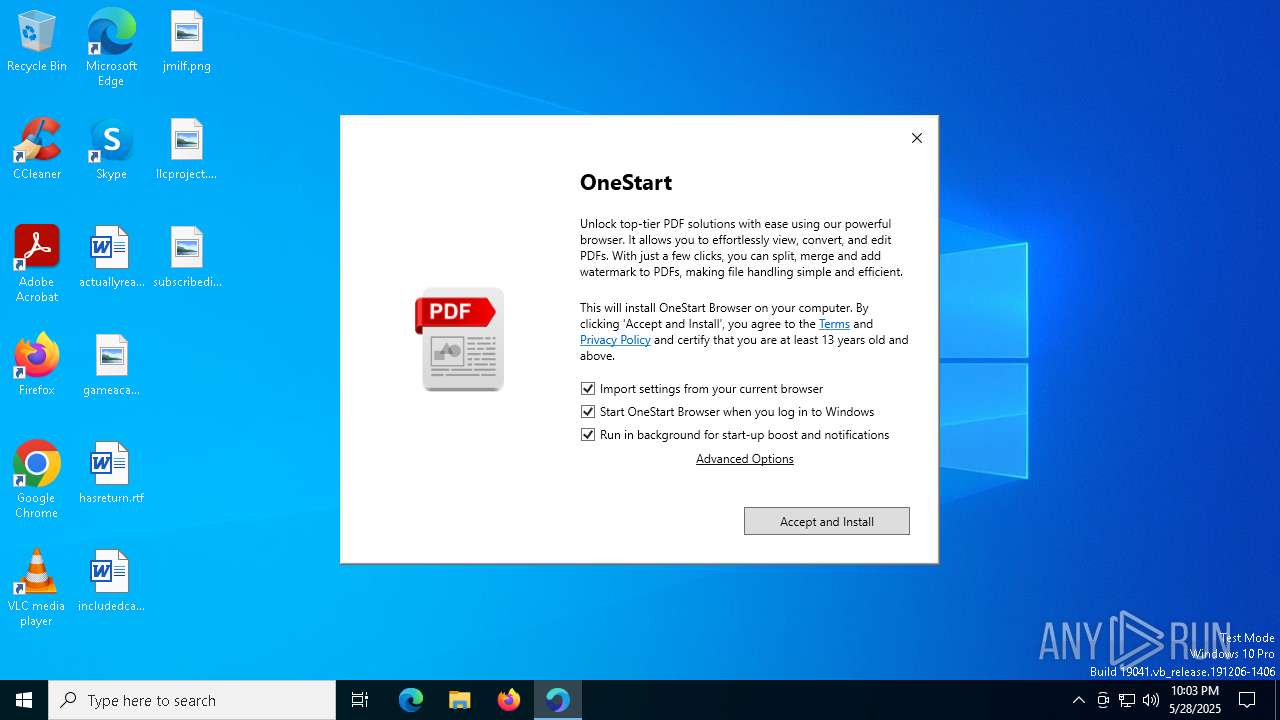Viewport: 1280px width, 720px height.
Task: Uncheck Start OneStart Browser when you log in
Action: [588, 411]
